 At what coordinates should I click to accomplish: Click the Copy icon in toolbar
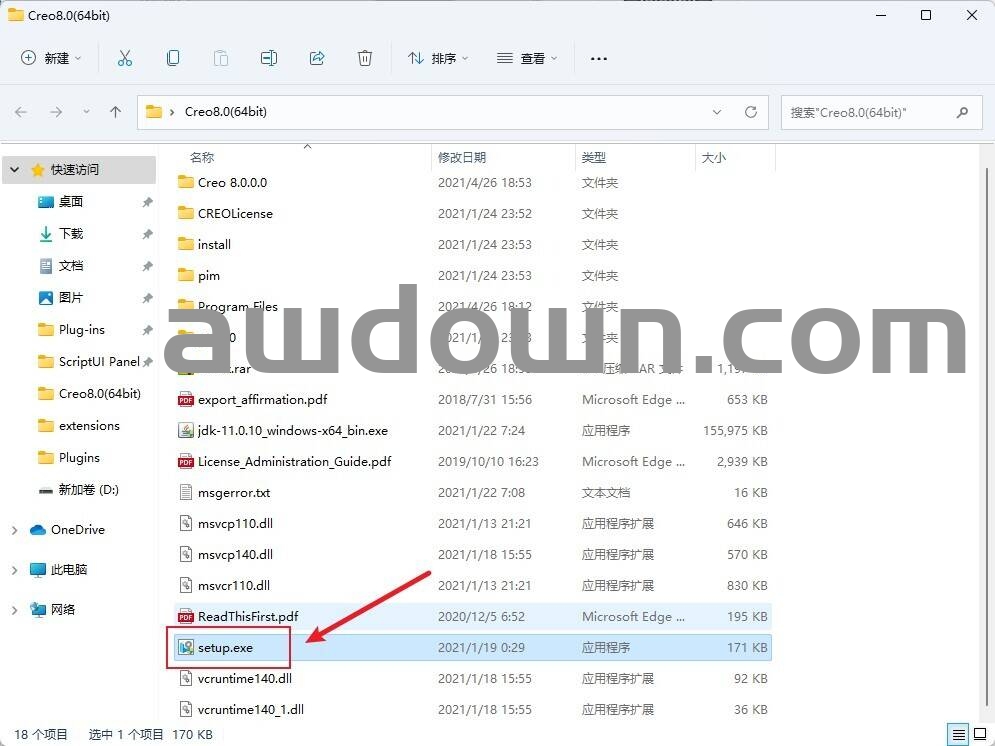point(173,58)
